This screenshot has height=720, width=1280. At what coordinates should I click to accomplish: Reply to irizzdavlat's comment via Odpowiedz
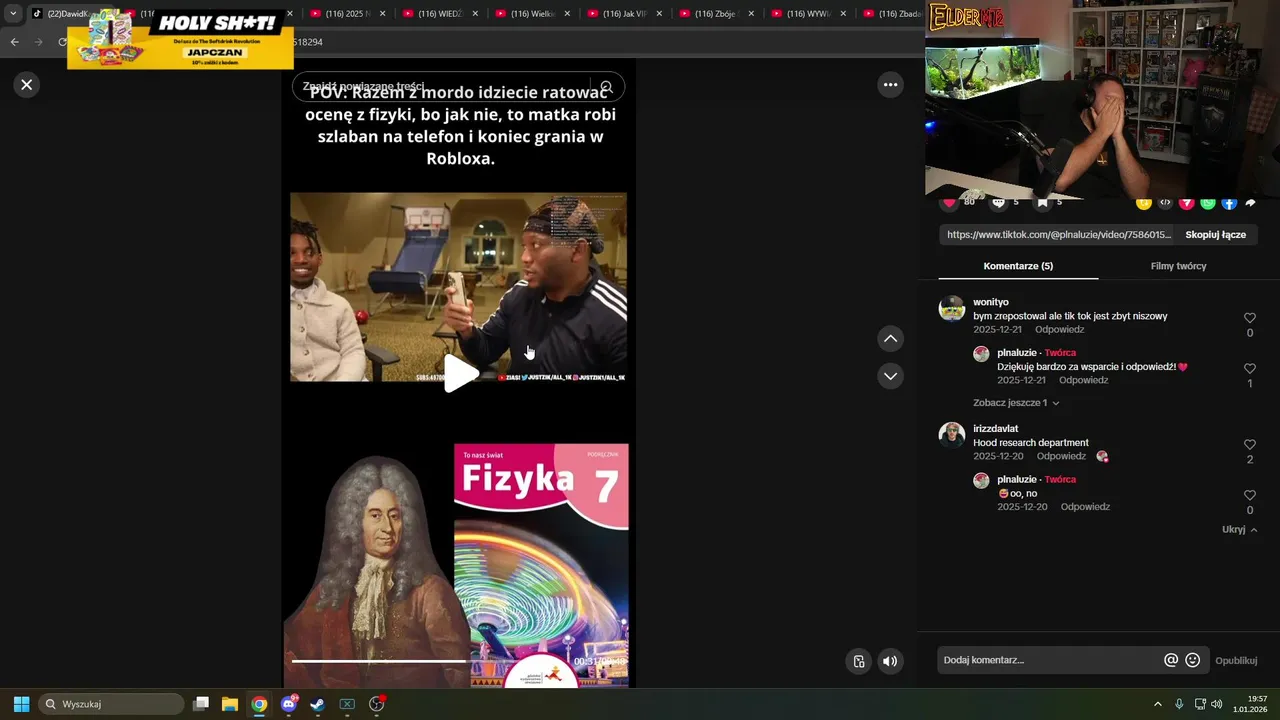[1061, 457]
